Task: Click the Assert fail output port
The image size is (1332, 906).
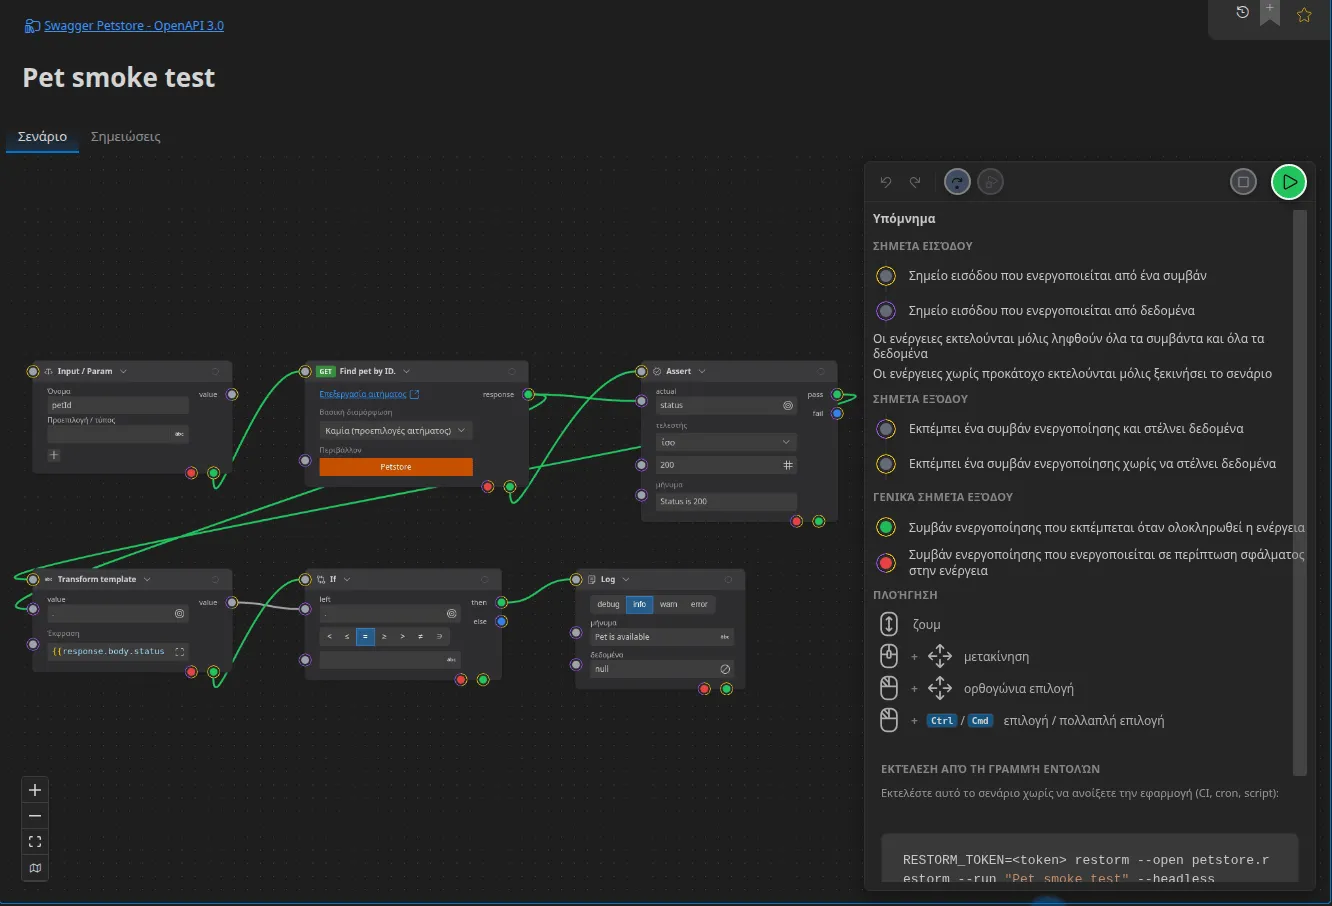Action: point(837,413)
